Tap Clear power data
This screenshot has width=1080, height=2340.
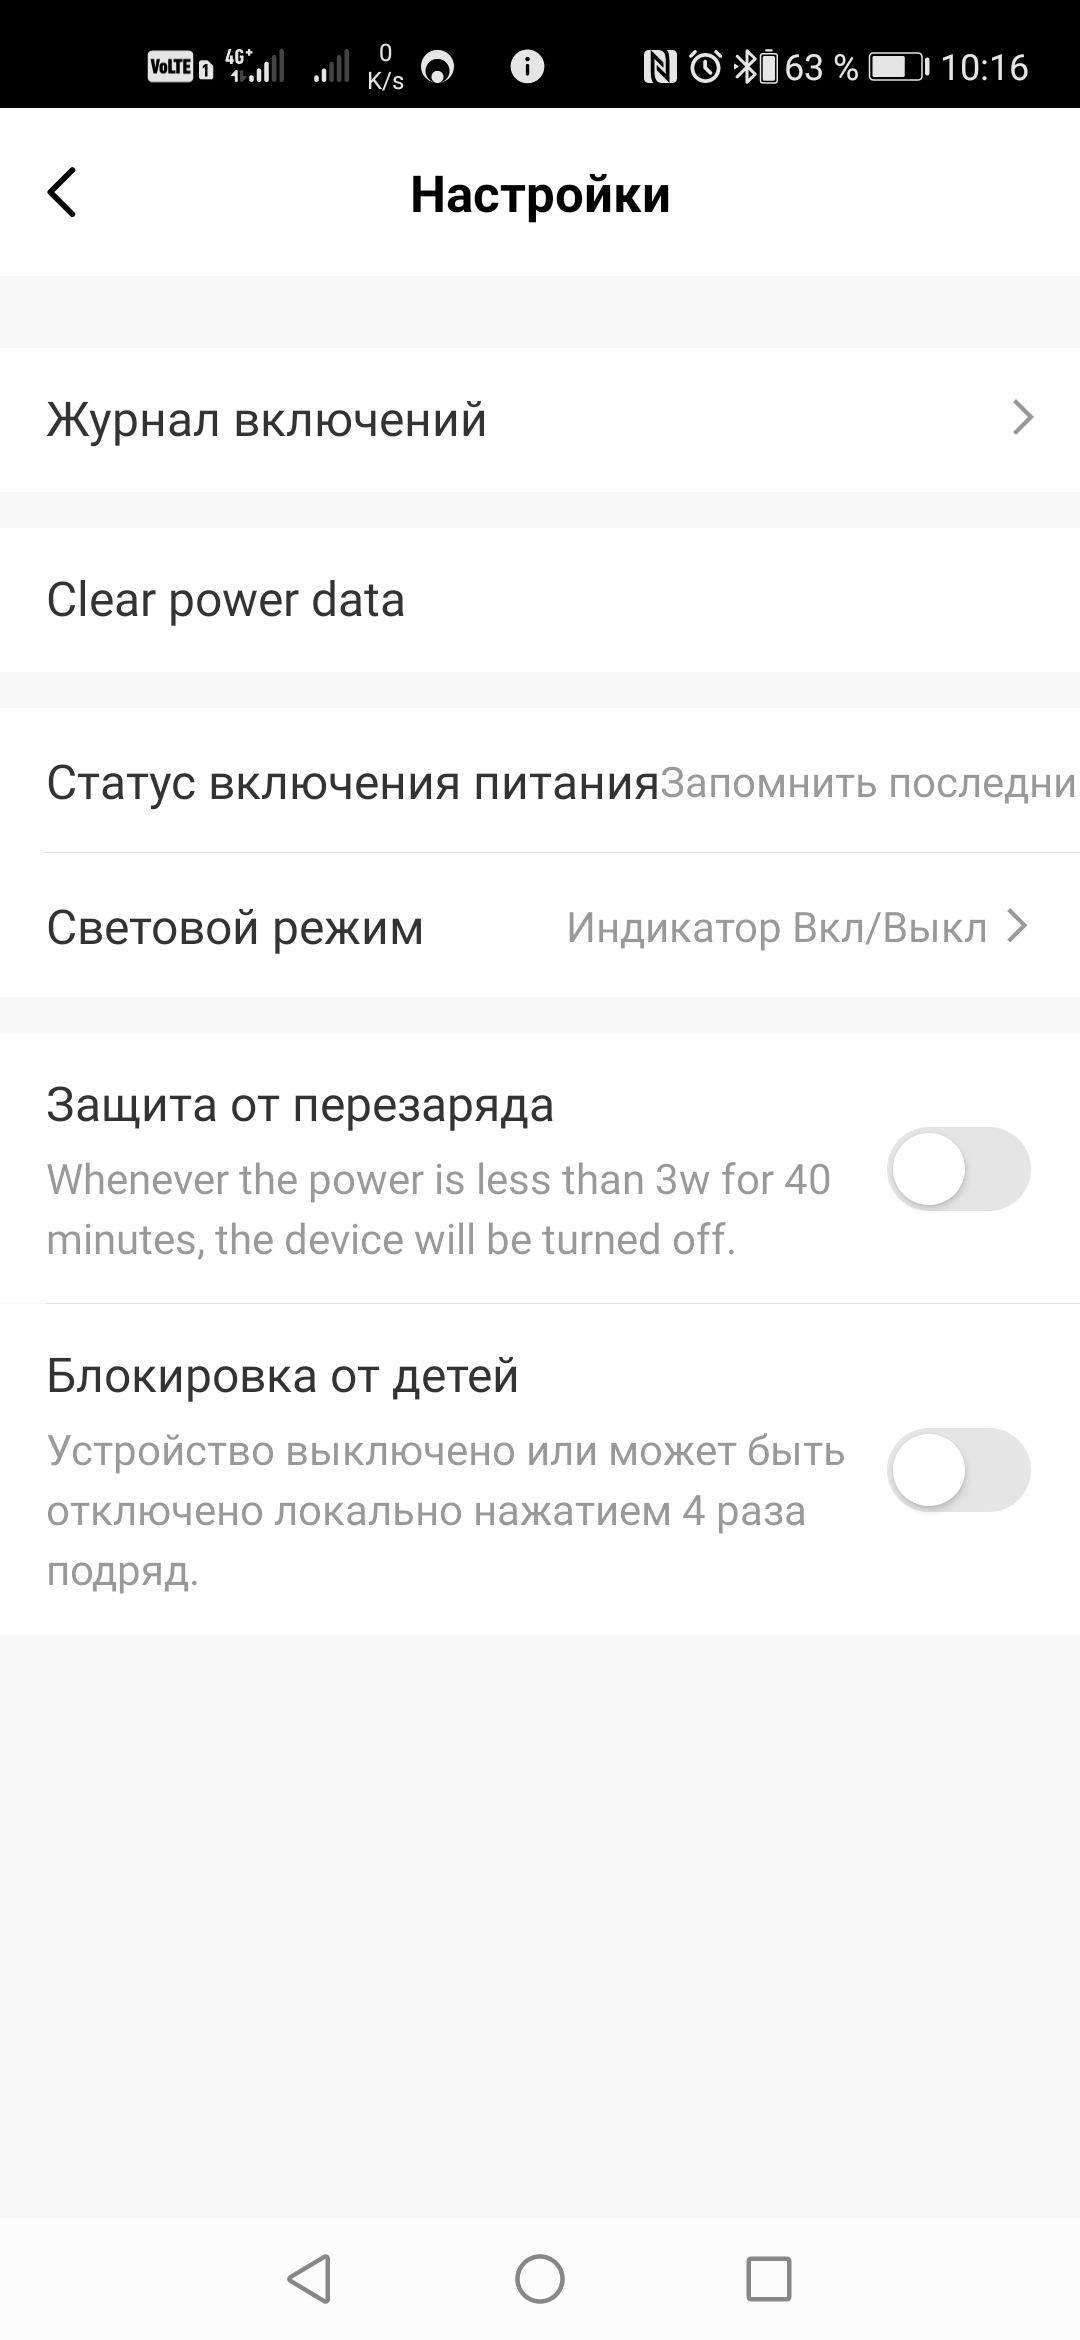pos(226,600)
